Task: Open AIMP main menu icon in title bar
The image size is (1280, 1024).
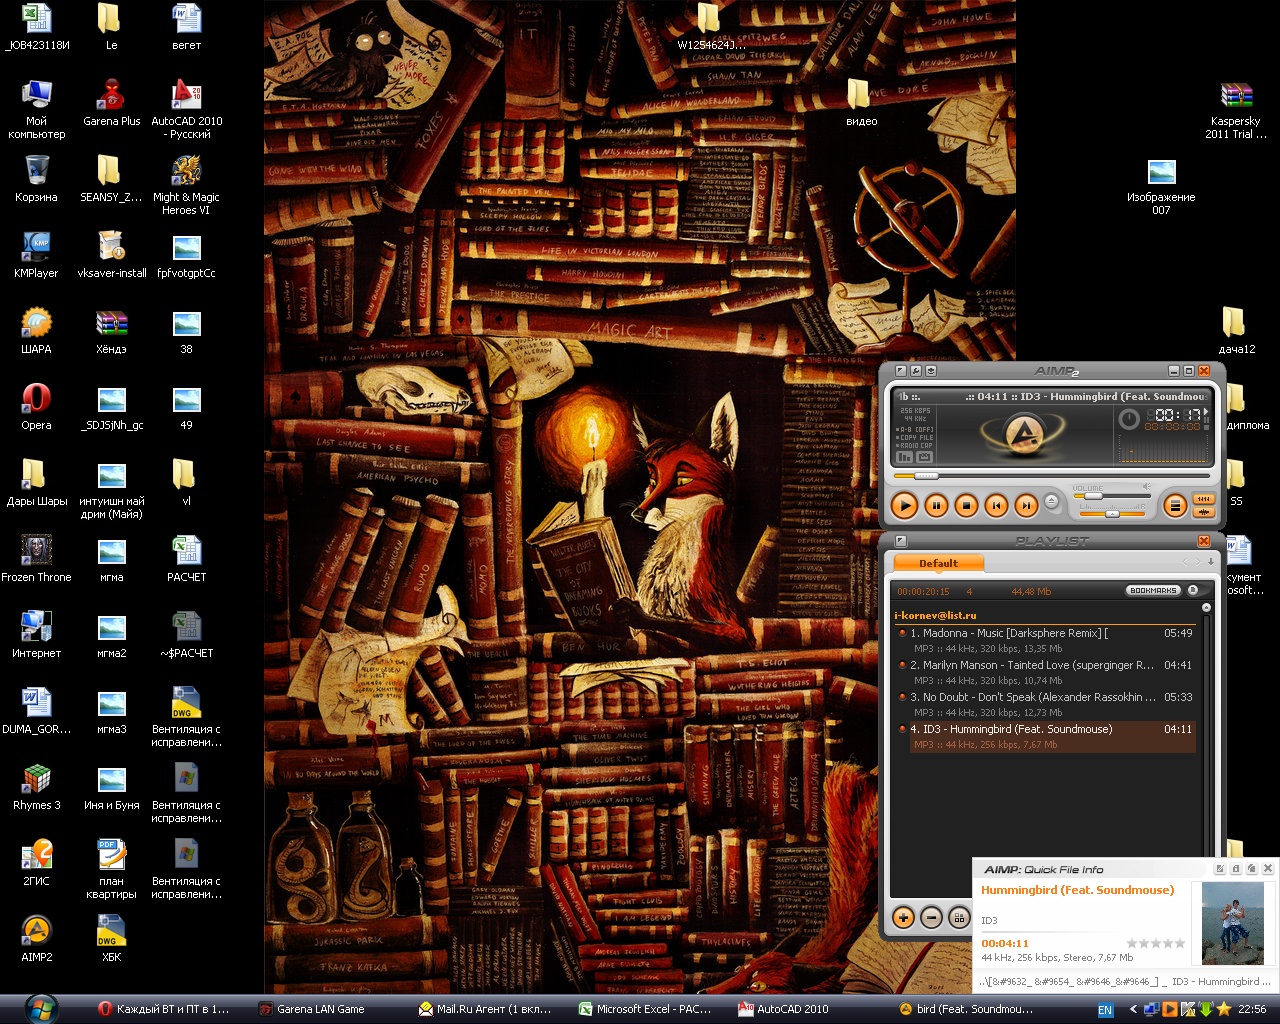Action: pos(901,370)
